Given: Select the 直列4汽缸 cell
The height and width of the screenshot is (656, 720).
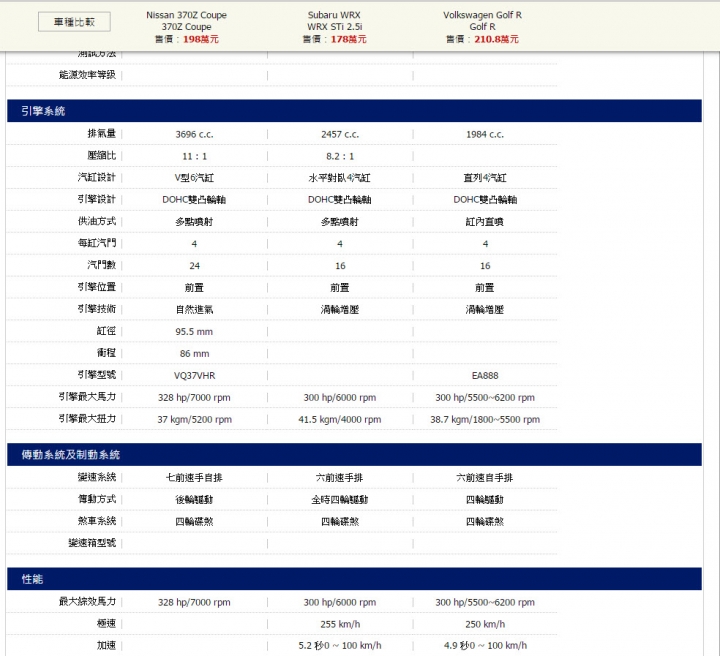Looking at the screenshot, I should (x=485, y=178).
